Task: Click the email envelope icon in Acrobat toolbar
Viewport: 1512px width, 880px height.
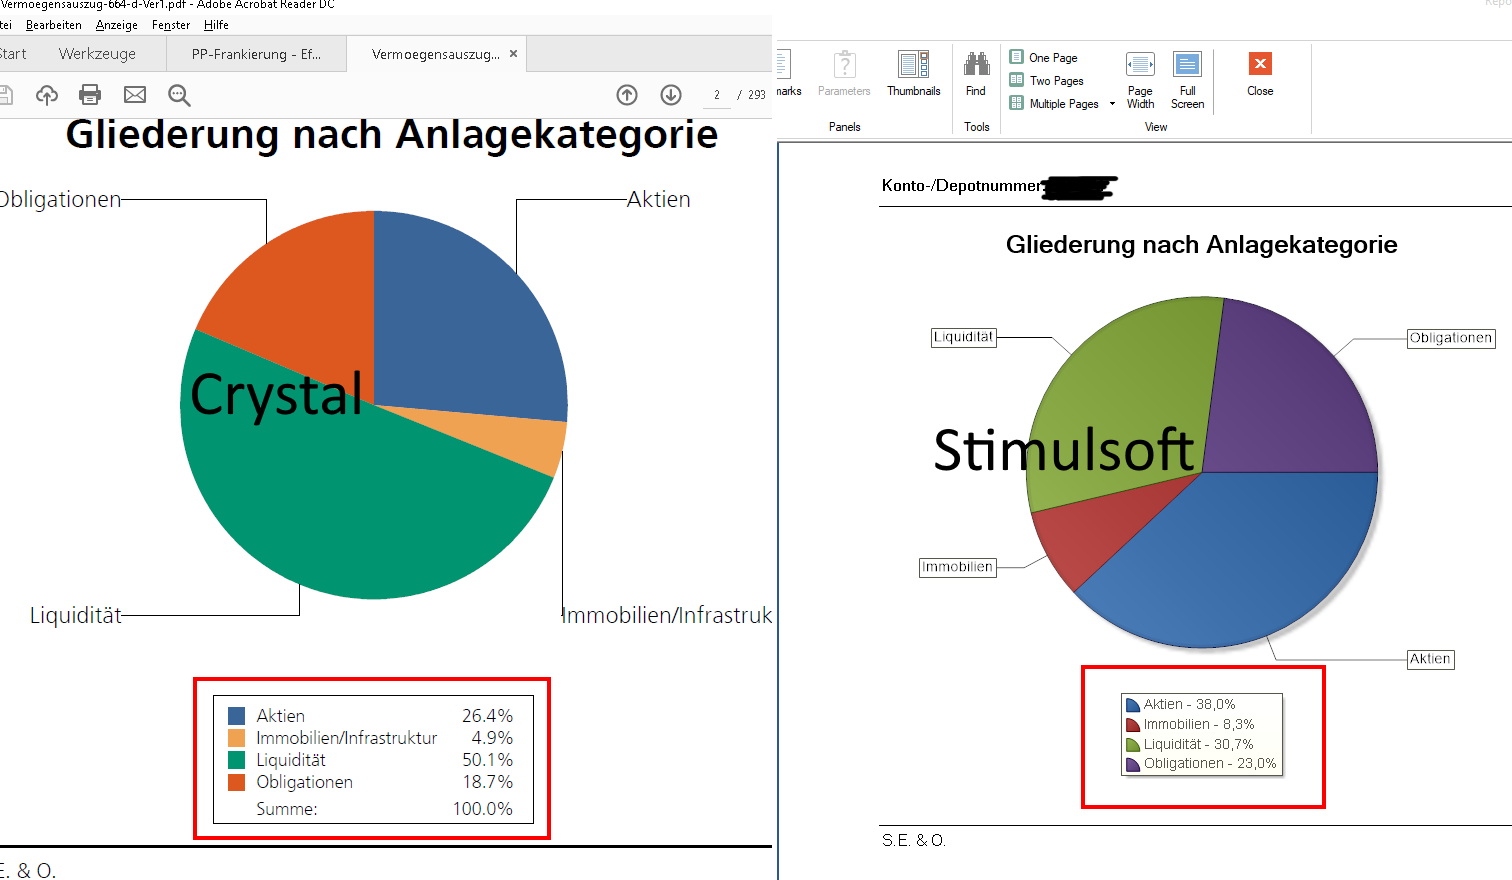Action: 135,95
